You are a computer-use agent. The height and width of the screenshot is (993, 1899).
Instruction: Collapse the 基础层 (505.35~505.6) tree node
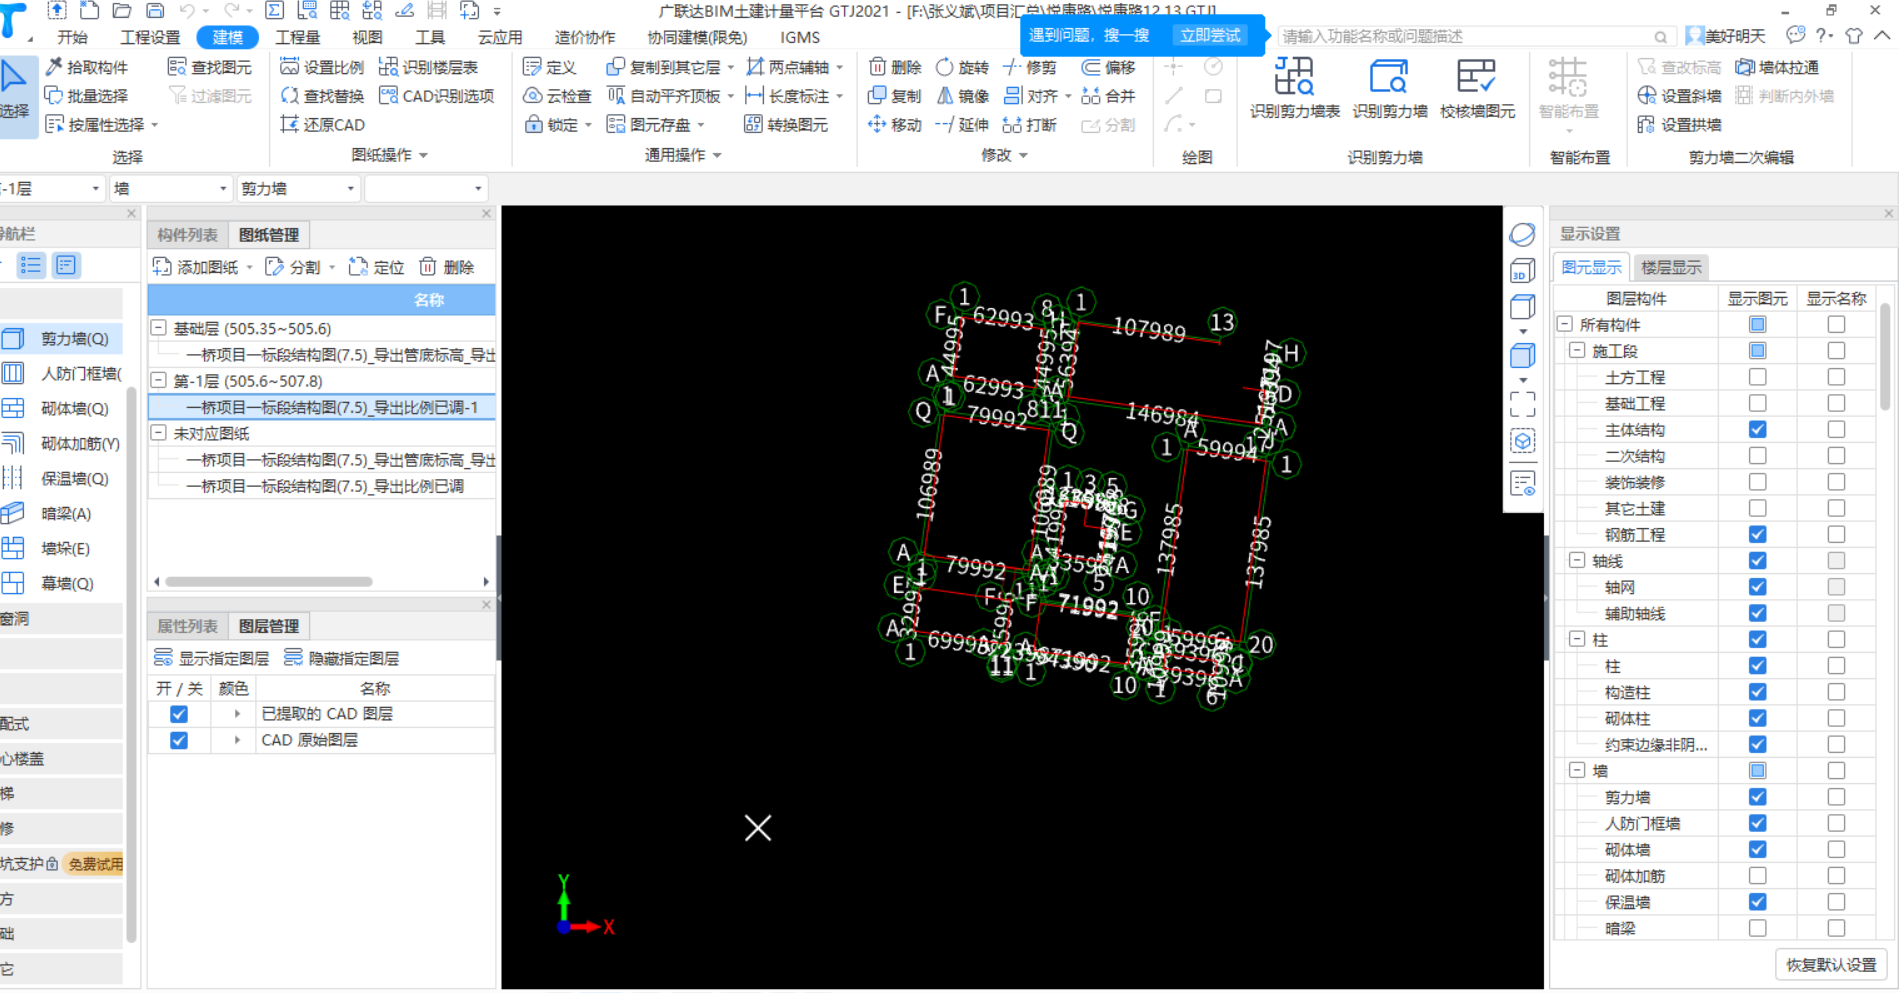pos(159,328)
